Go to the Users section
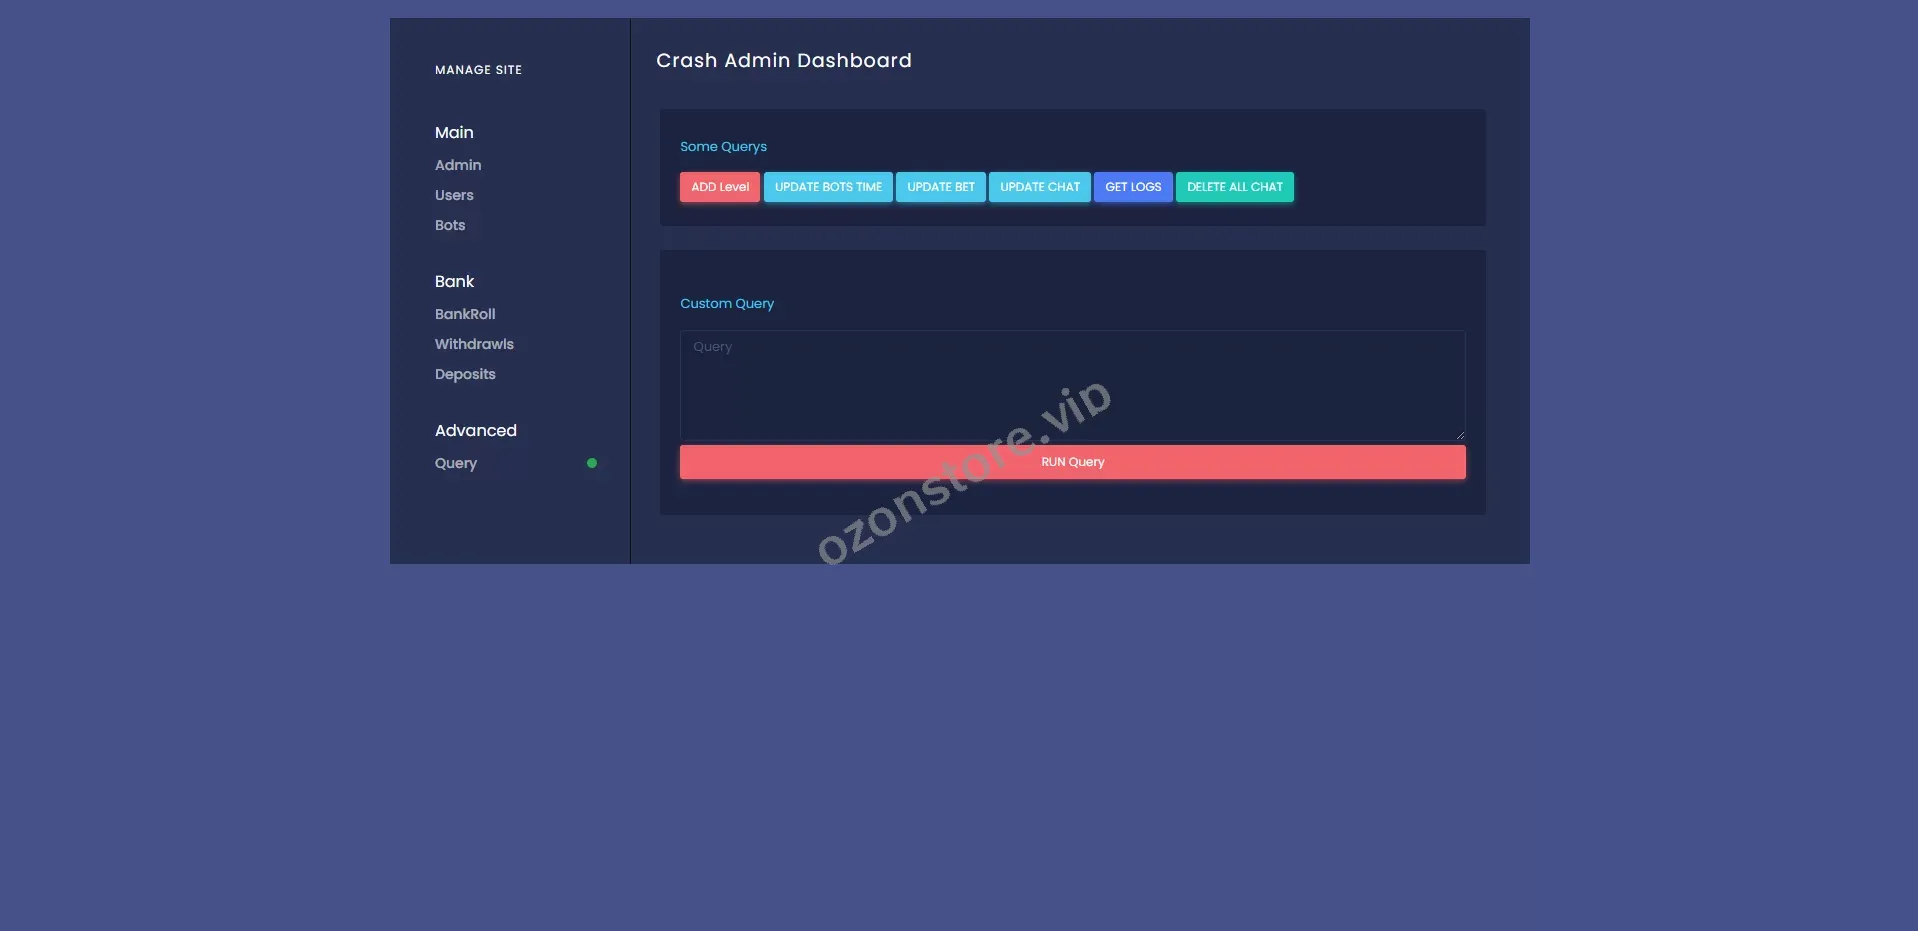The width and height of the screenshot is (1918, 931). (454, 195)
